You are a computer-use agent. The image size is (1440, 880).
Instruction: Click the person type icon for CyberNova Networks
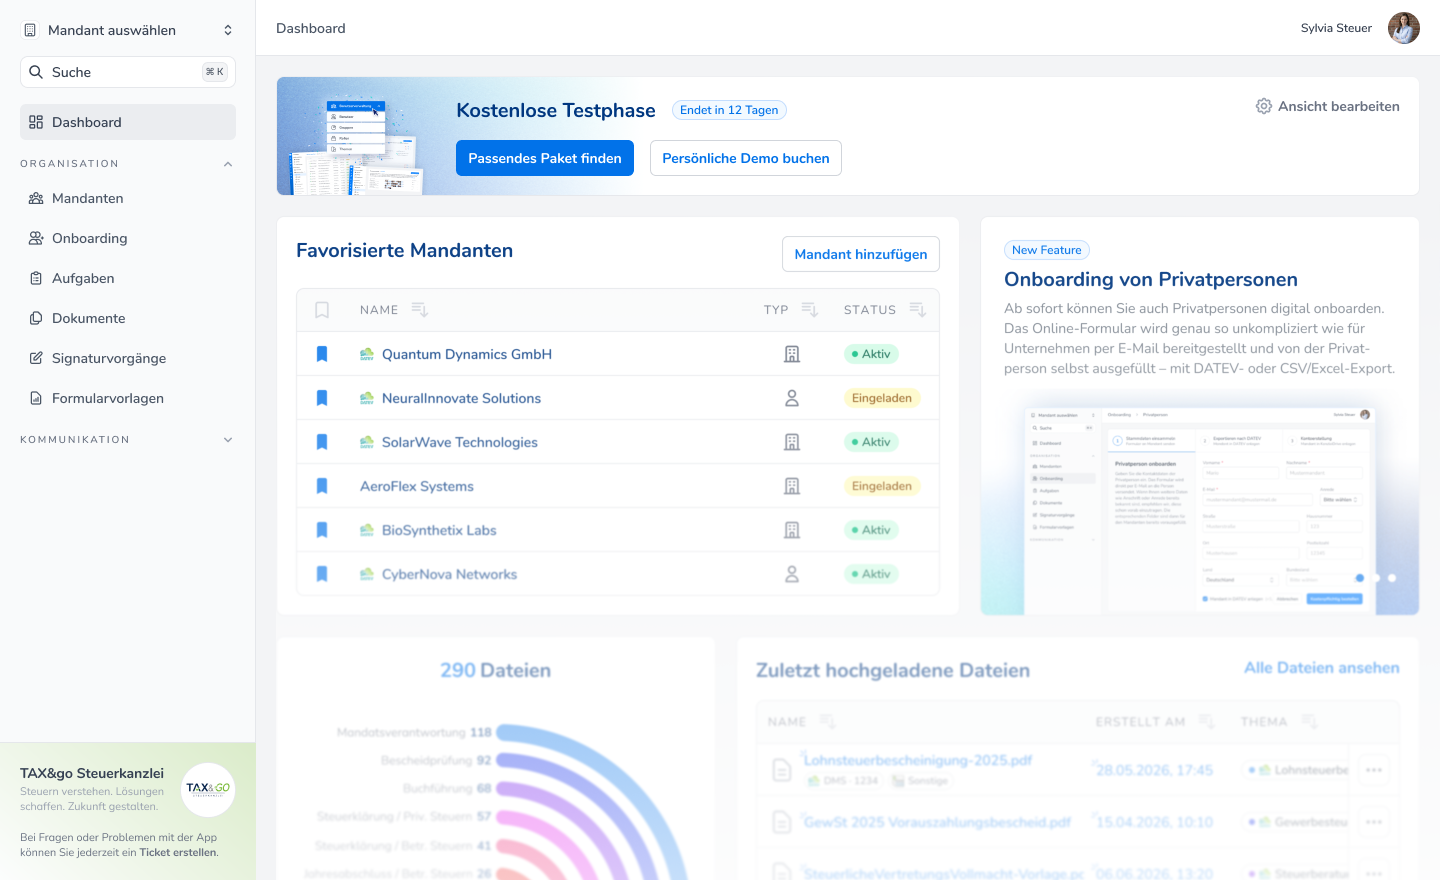point(792,574)
